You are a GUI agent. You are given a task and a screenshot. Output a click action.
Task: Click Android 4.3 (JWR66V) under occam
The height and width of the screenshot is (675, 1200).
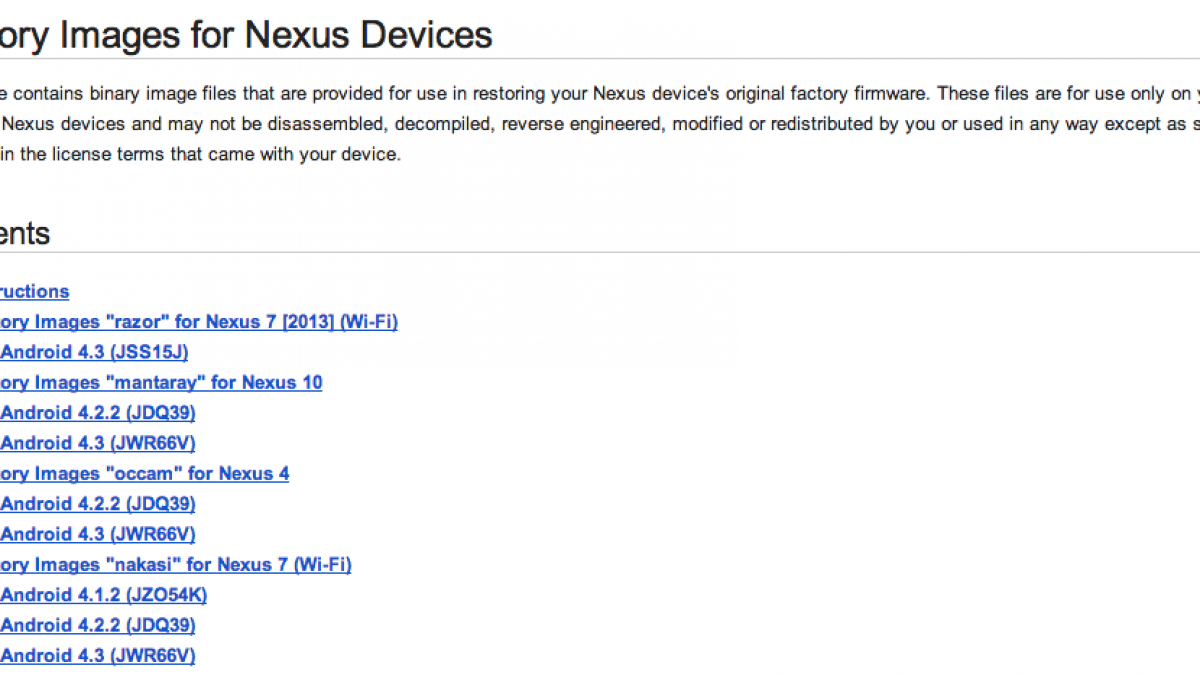pyautogui.click(x=98, y=534)
